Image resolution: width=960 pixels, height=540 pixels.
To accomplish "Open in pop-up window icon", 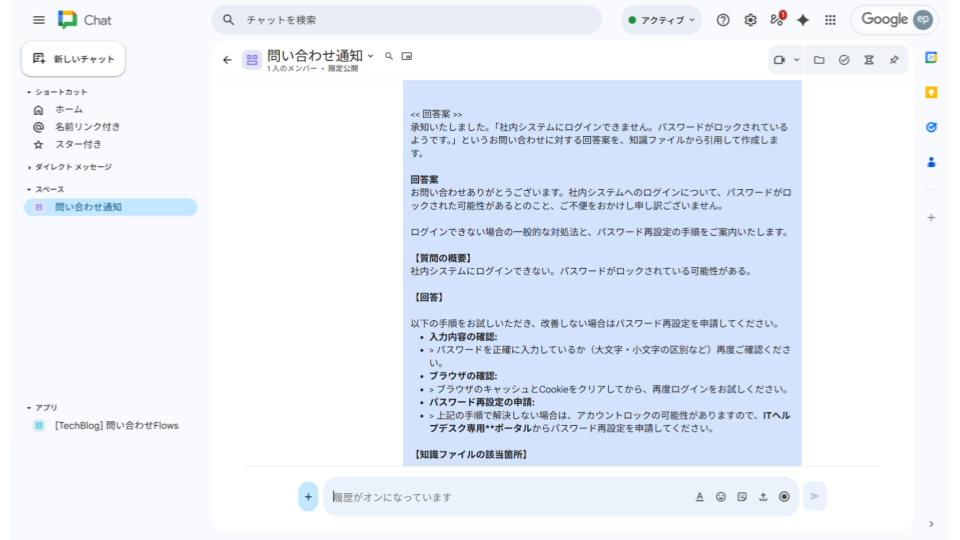I will pyautogui.click(x=407, y=56).
